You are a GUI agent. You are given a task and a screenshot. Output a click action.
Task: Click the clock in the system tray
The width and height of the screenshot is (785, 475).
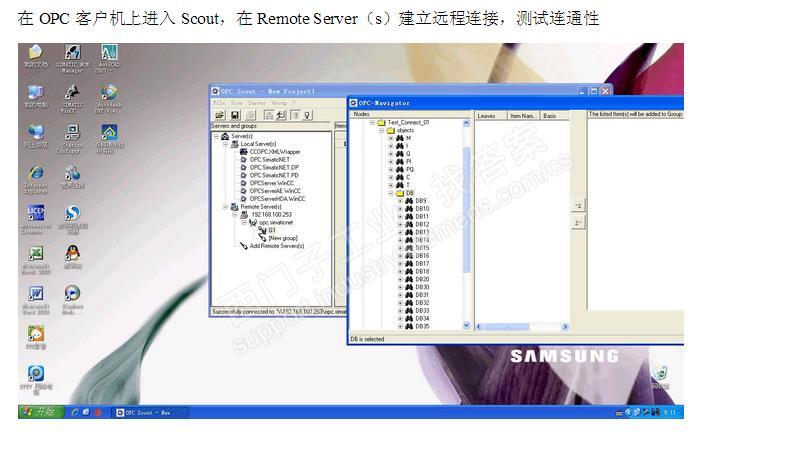[x=670, y=412]
